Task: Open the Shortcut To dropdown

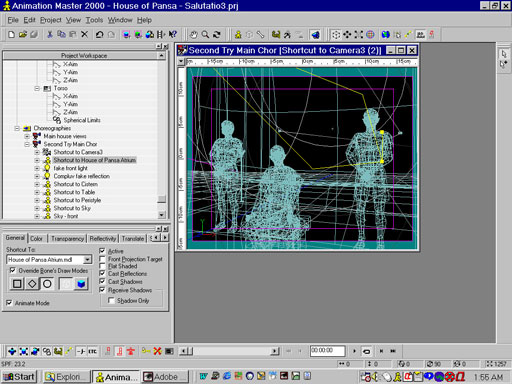Action: pyautogui.click(x=87, y=259)
